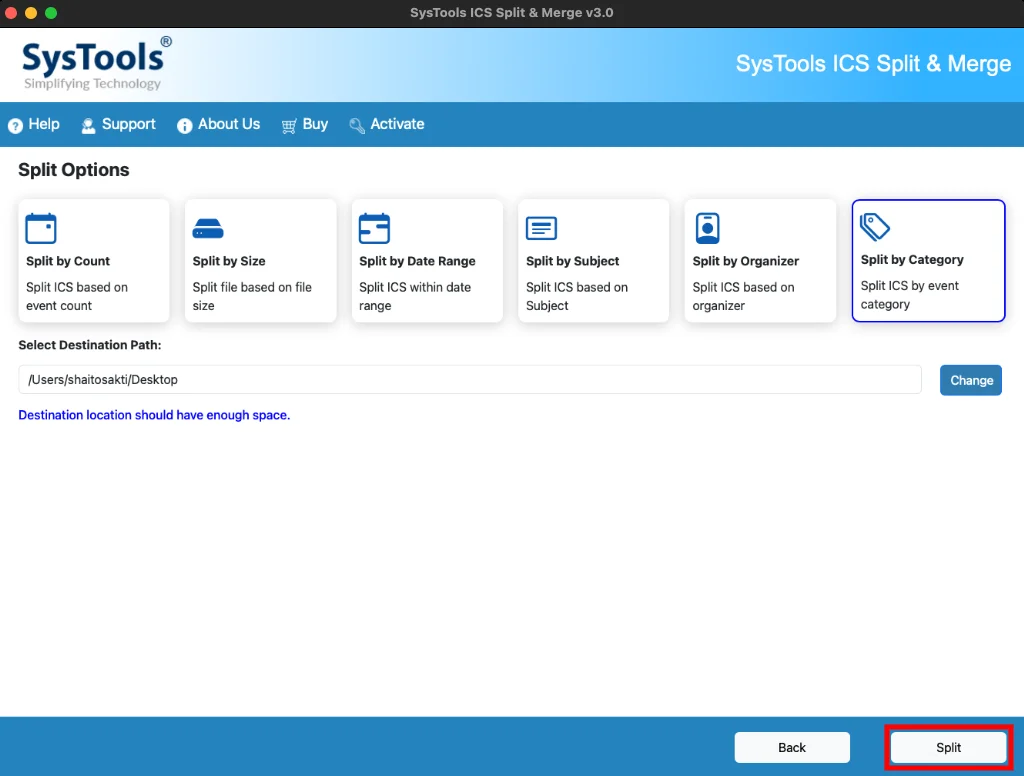Click "Split ICS based on organizer" description
The image size is (1024, 776).
pyautogui.click(x=743, y=296)
